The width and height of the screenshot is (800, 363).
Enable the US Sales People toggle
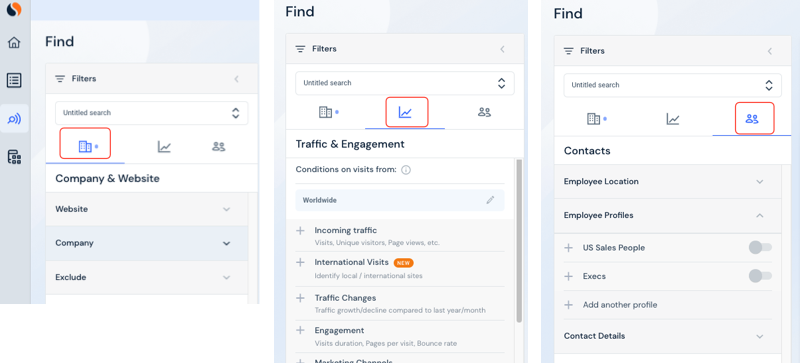coord(760,248)
